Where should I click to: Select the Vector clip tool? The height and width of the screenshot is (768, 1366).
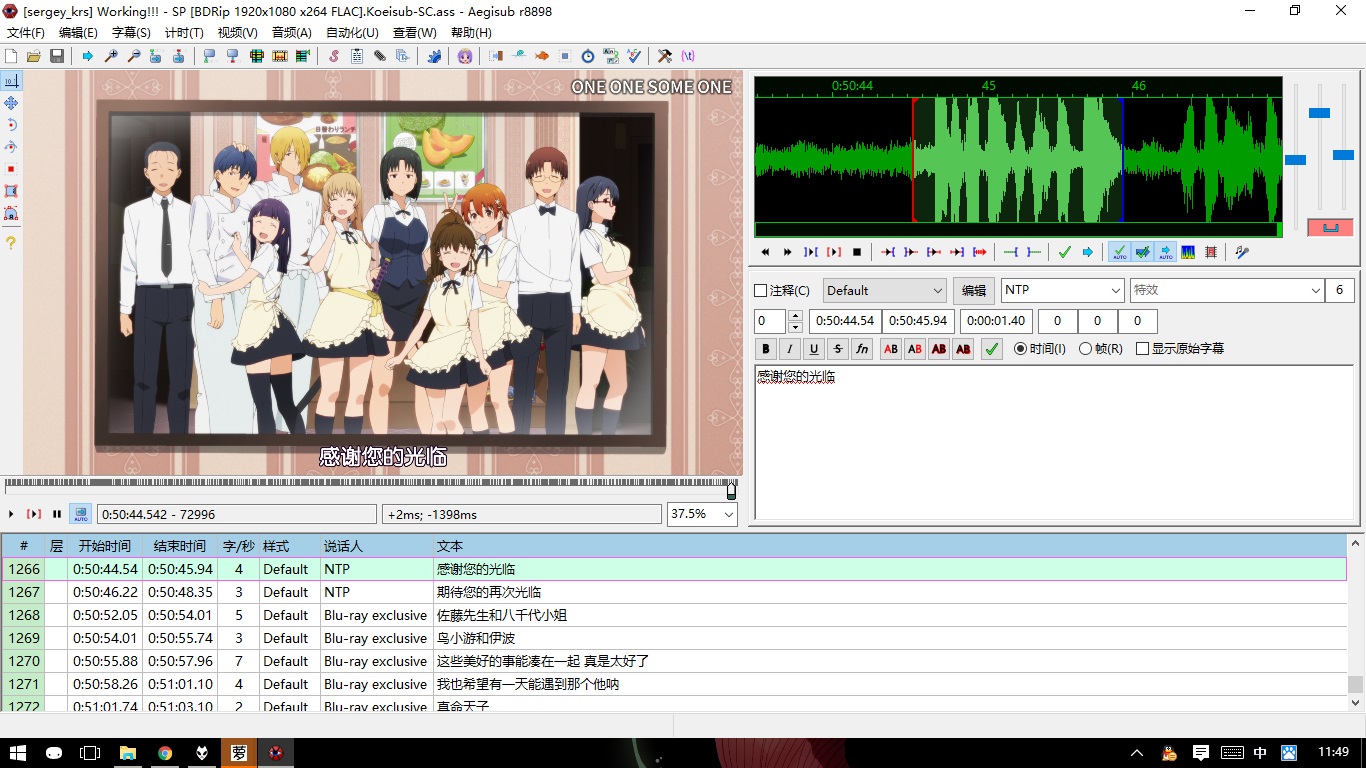point(11,213)
